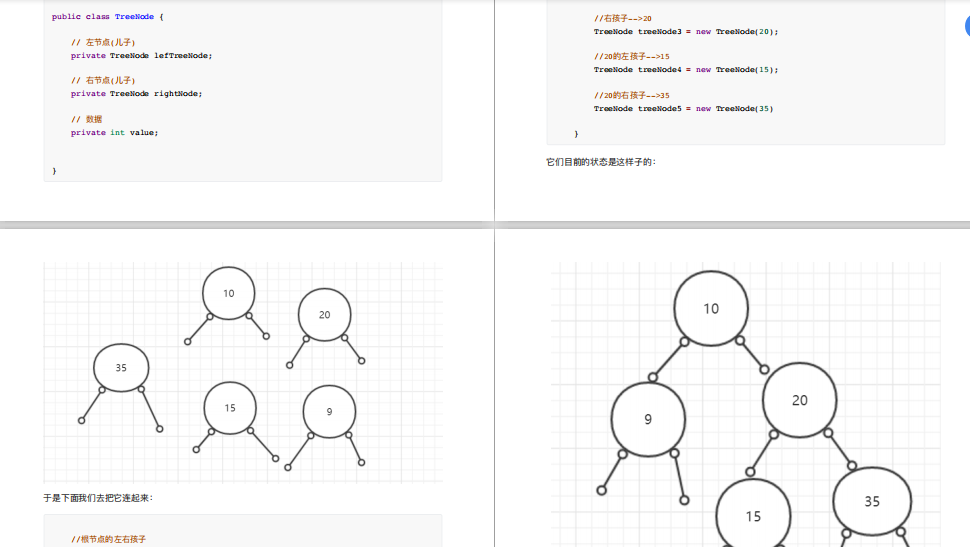This screenshot has height=547, width=970.
Task: Click node 35 in the connected tree diagram
Action: (x=872, y=501)
